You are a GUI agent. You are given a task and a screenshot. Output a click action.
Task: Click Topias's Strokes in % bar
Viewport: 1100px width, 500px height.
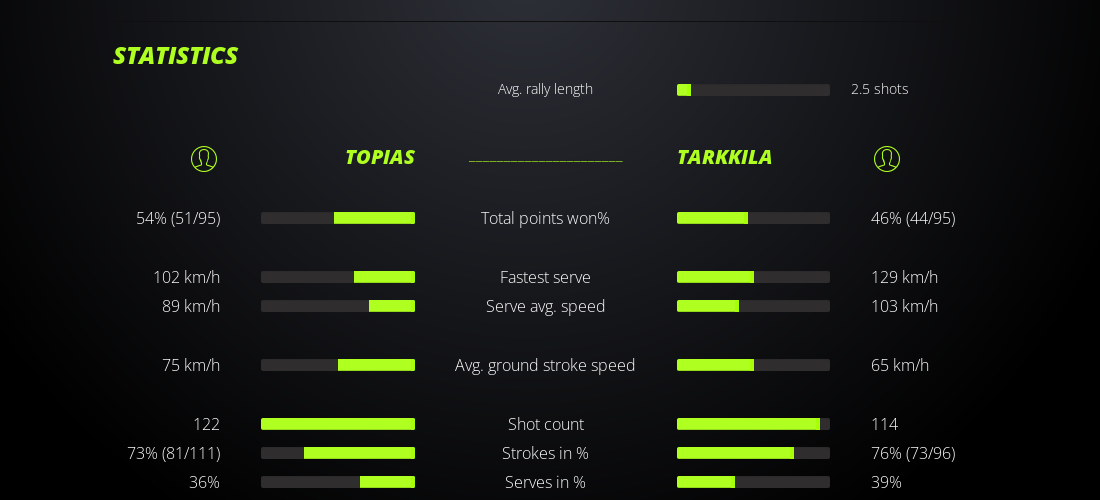tap(338, 453)
